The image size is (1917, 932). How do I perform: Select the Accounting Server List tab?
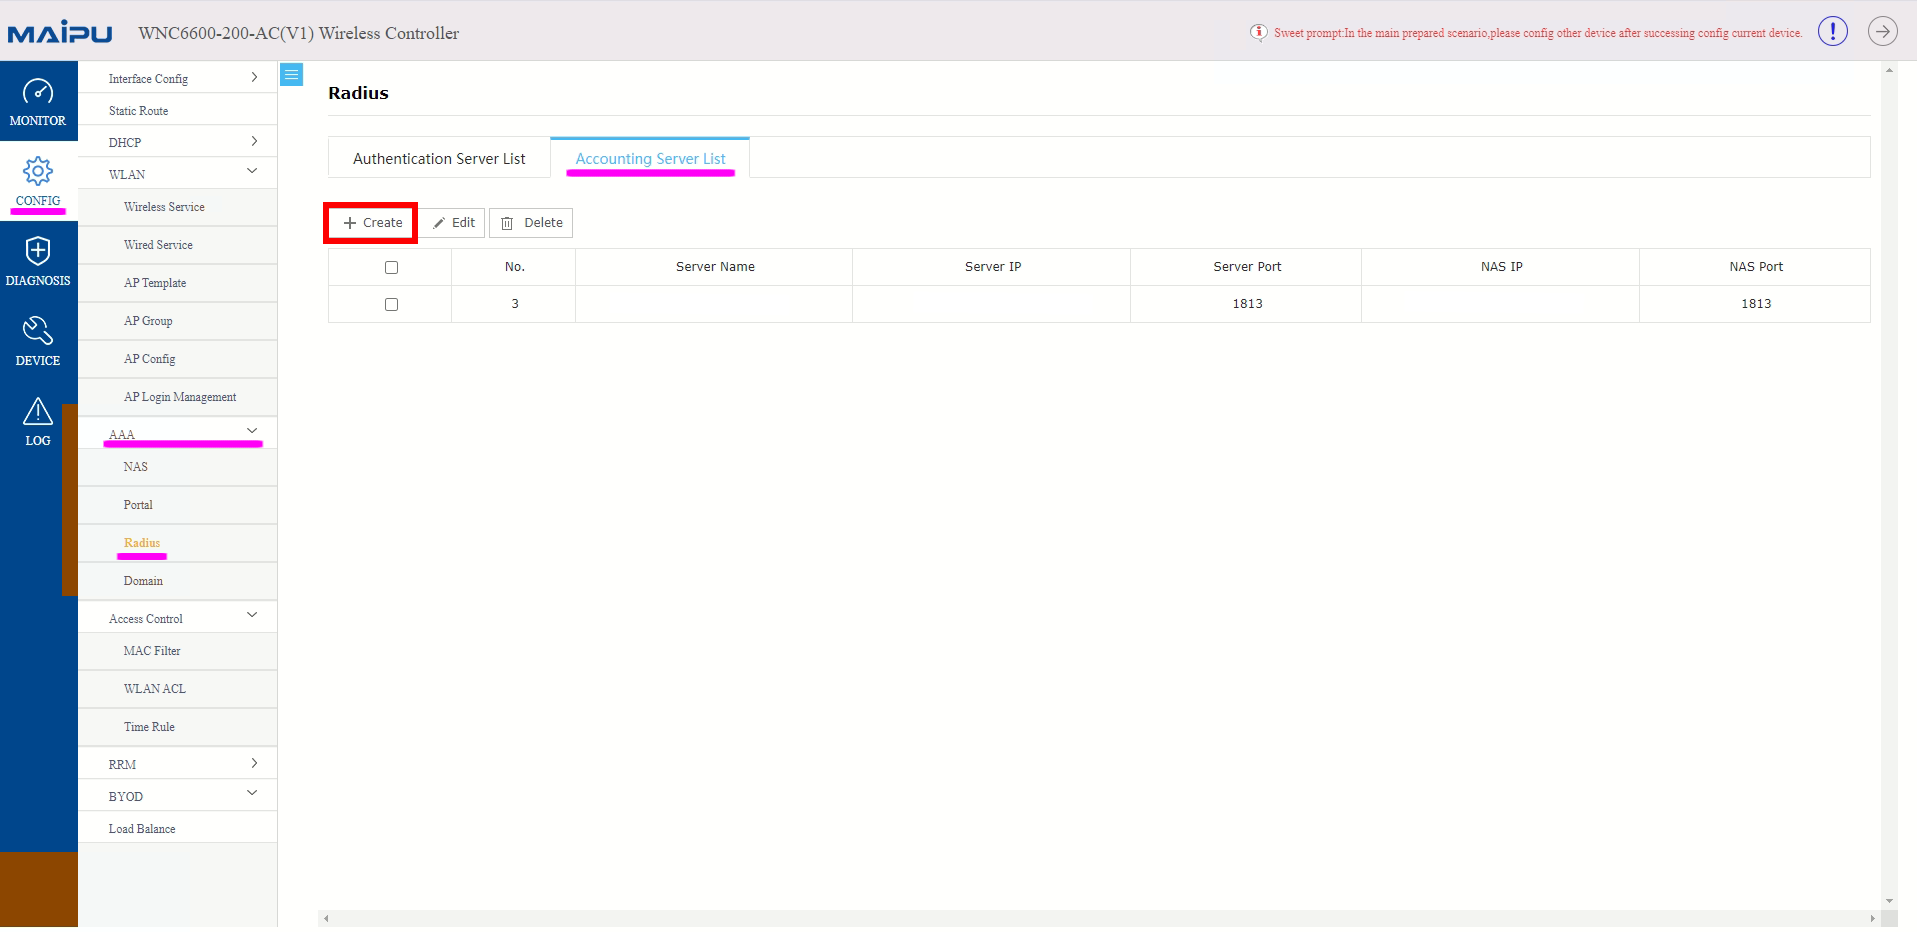[650, 158]
